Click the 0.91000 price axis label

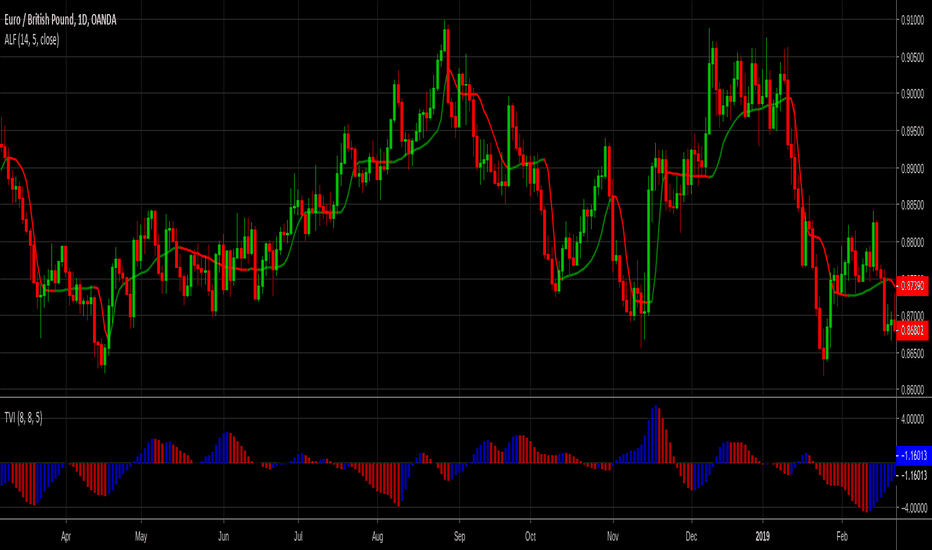pos(912,20)
